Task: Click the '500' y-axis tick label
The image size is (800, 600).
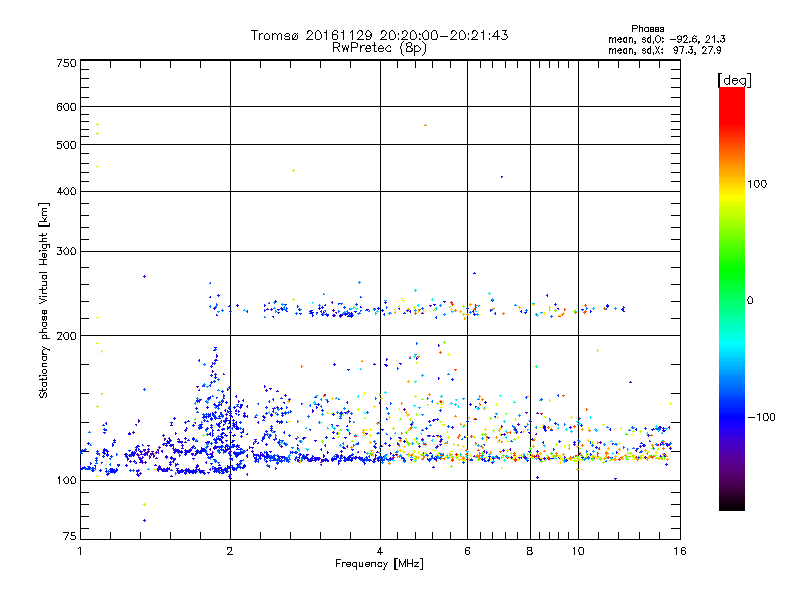Action: pos(66,145)
